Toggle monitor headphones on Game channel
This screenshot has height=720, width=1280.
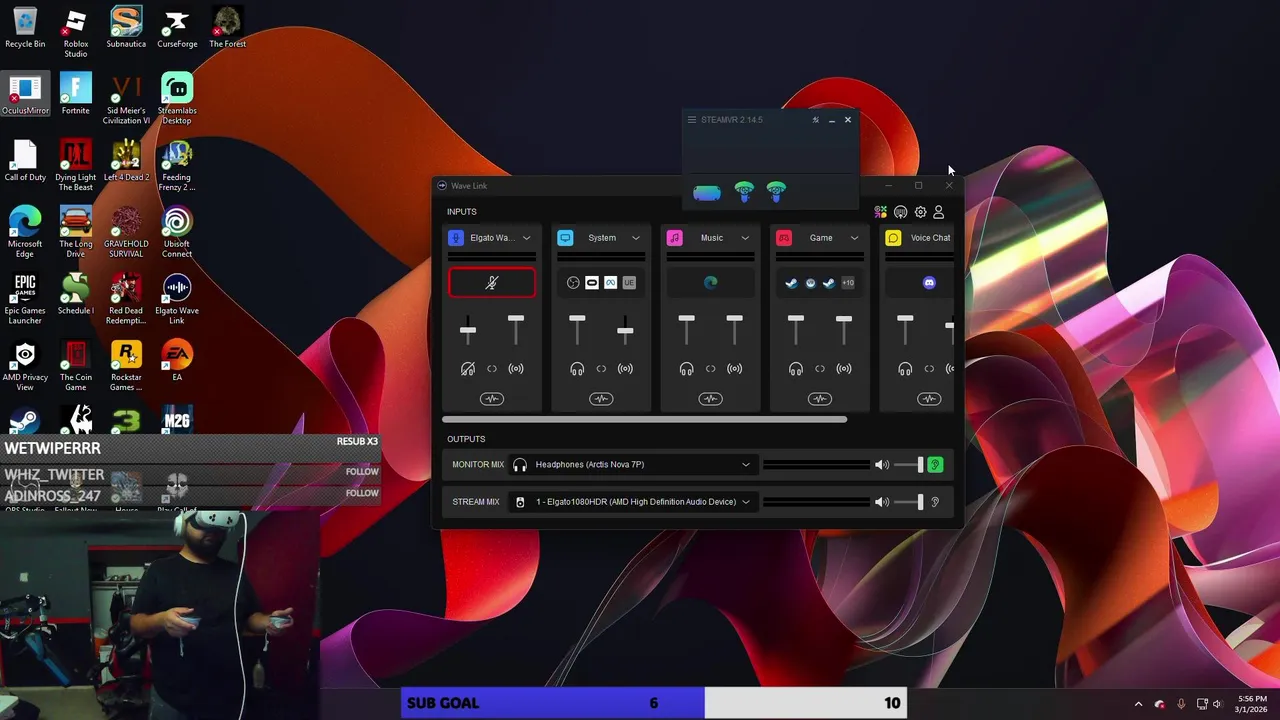tap(796, 369)
